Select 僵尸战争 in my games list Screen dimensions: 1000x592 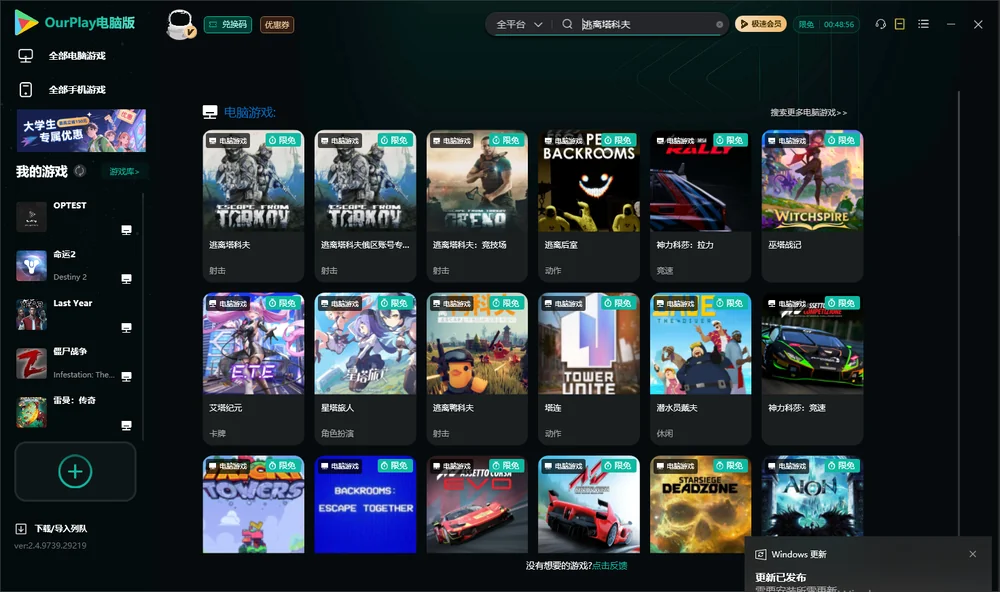(x=75, y=364)
